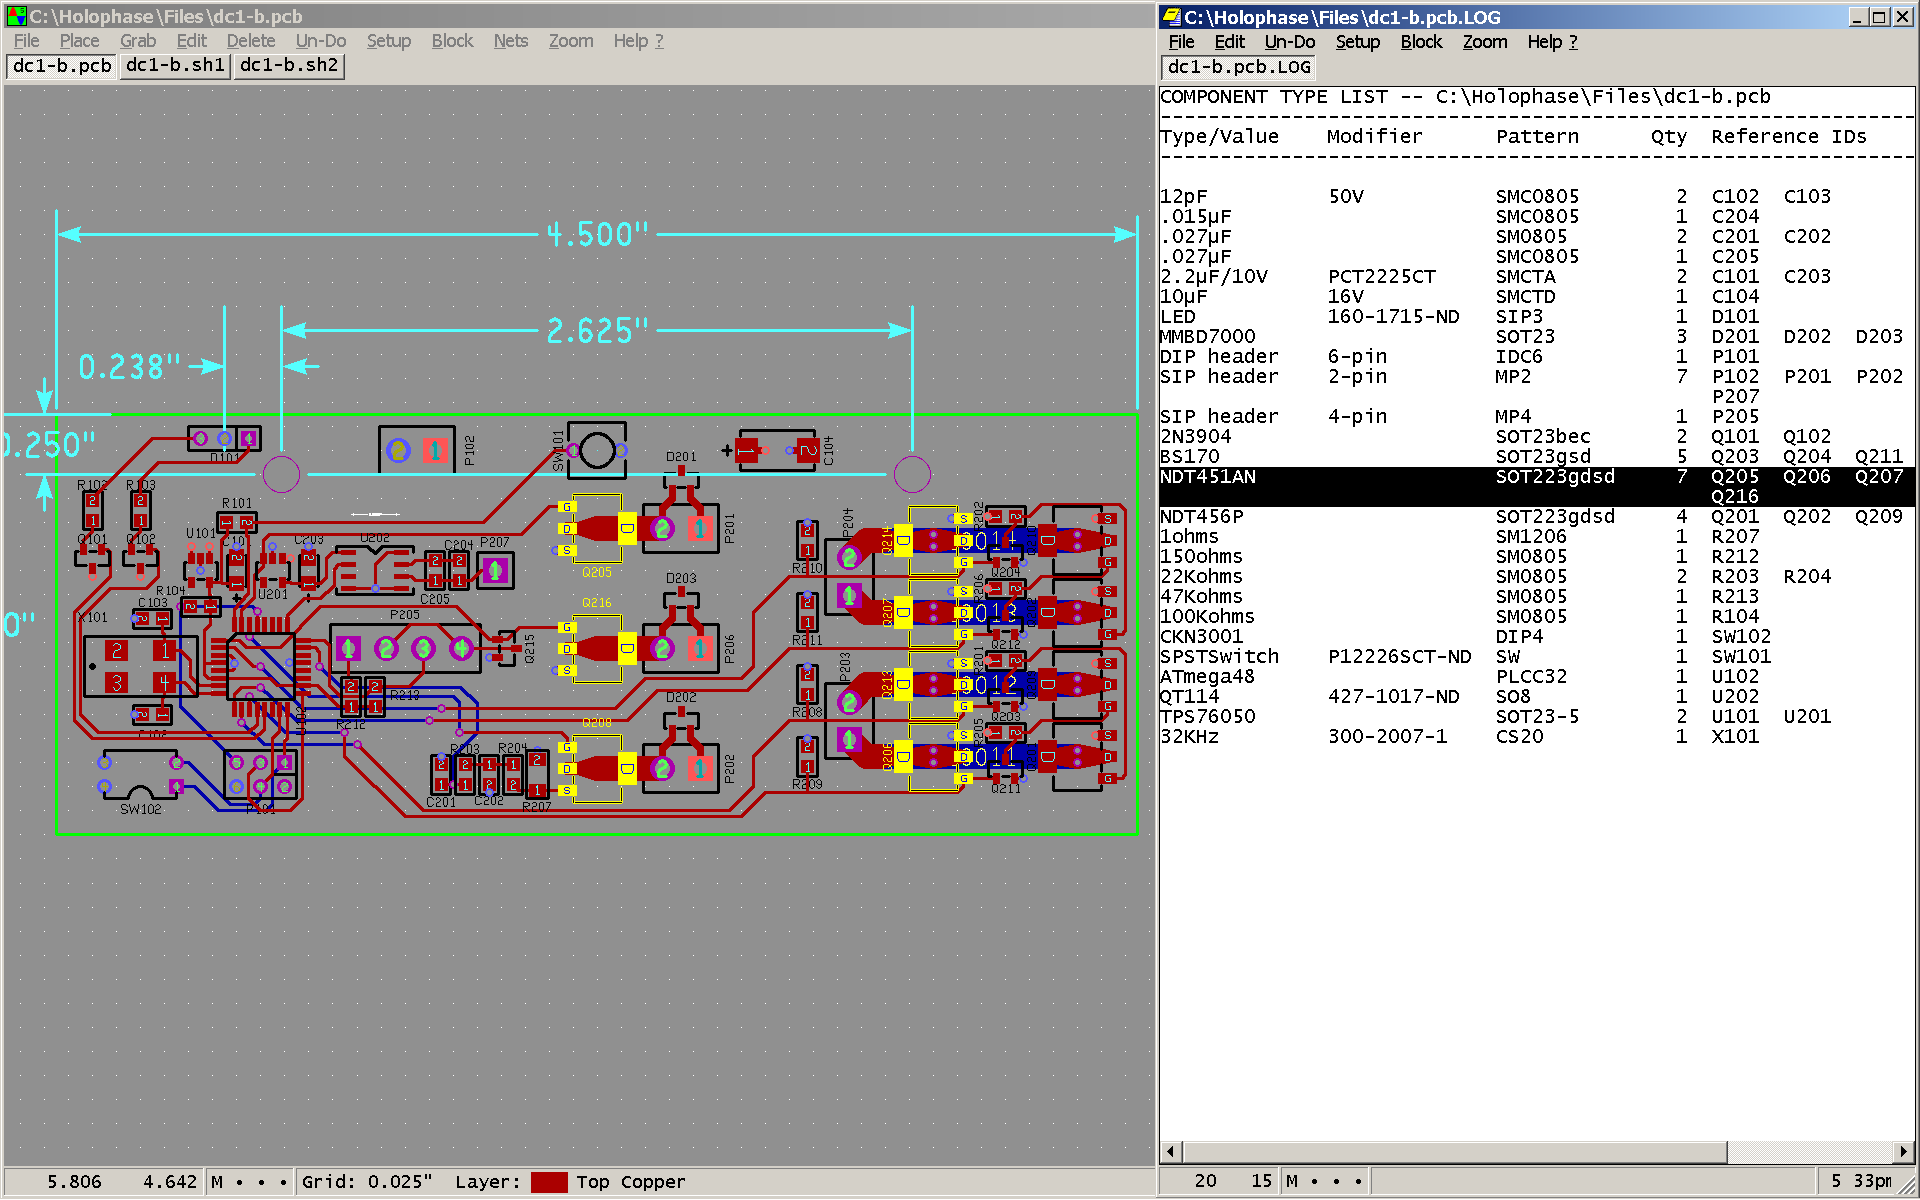Click the LOG window scrollbar right arrow
The height and width of the screenshot is (1200, 1920).
click(1904, 1151)
